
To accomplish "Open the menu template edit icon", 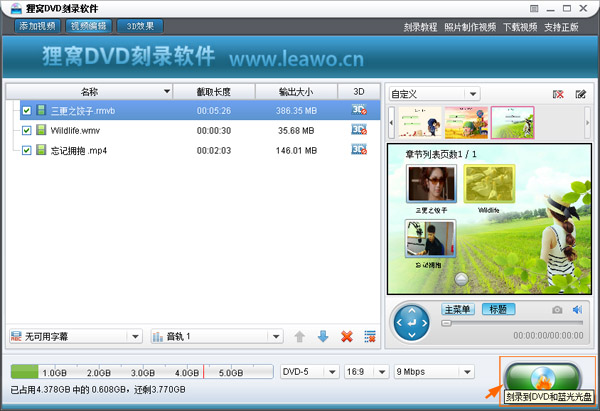I will (580, 94).
